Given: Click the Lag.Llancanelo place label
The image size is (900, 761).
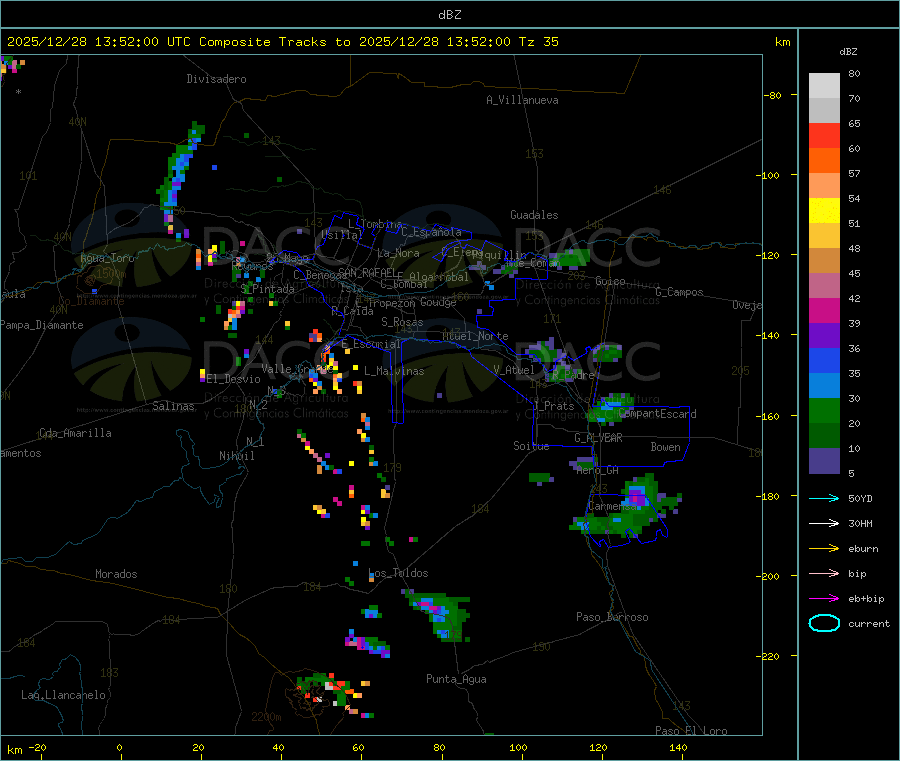Looking at the screenshot, I should coord(63,695).
